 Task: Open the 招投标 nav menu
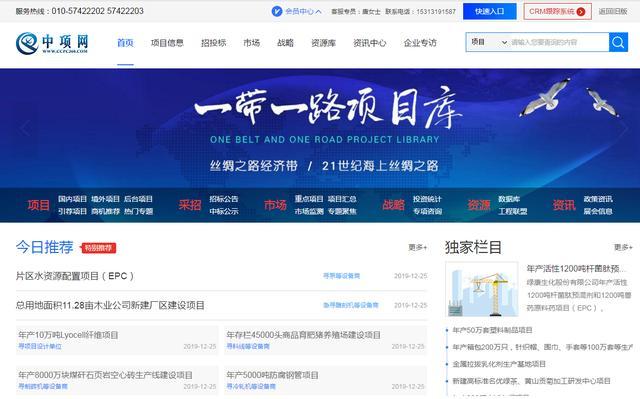click(213, 42)
